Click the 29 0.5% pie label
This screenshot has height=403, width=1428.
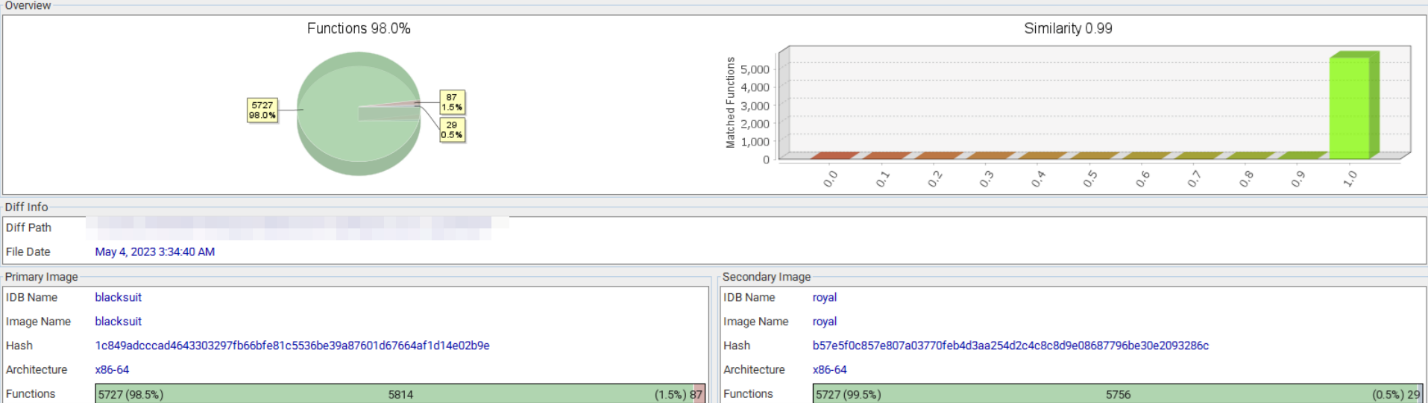(x=452, y=129)
